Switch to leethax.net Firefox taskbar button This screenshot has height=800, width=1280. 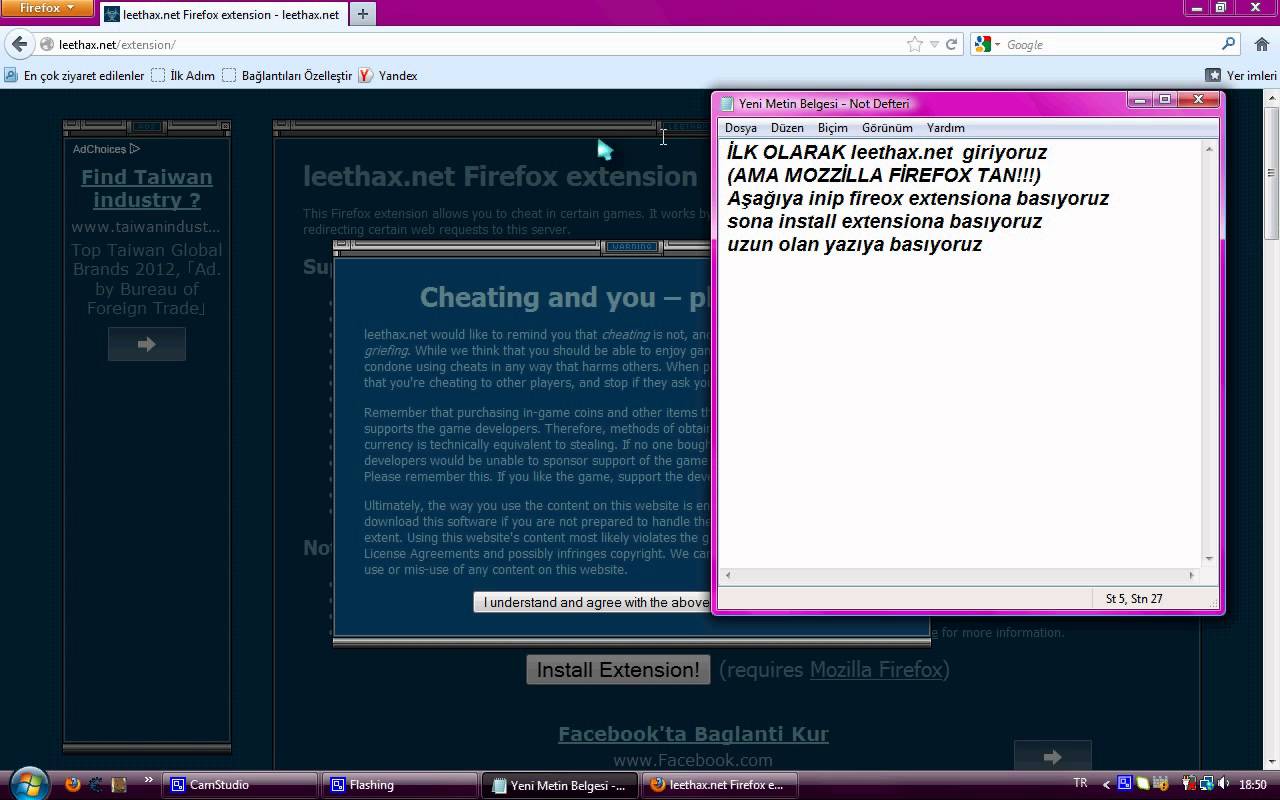point(719,785)
